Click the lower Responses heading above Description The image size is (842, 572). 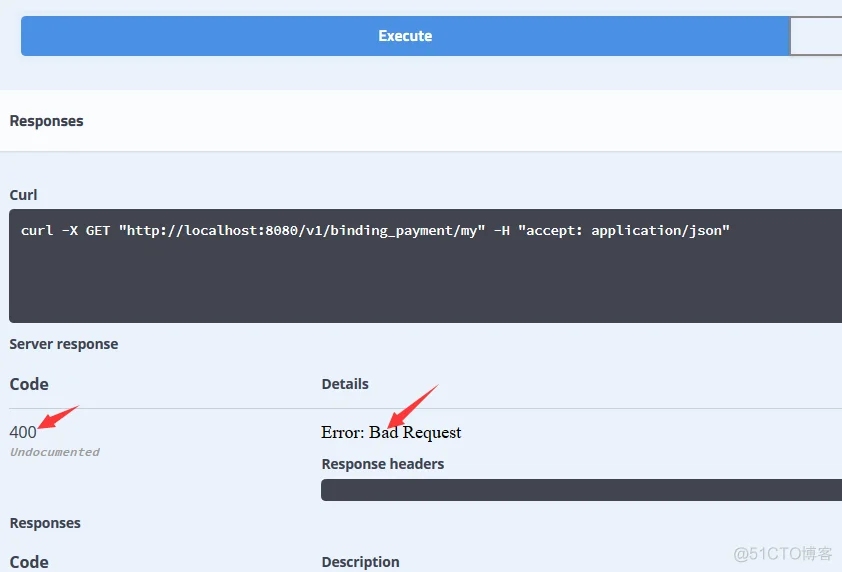pyautogui.click(x=45, y=523)
